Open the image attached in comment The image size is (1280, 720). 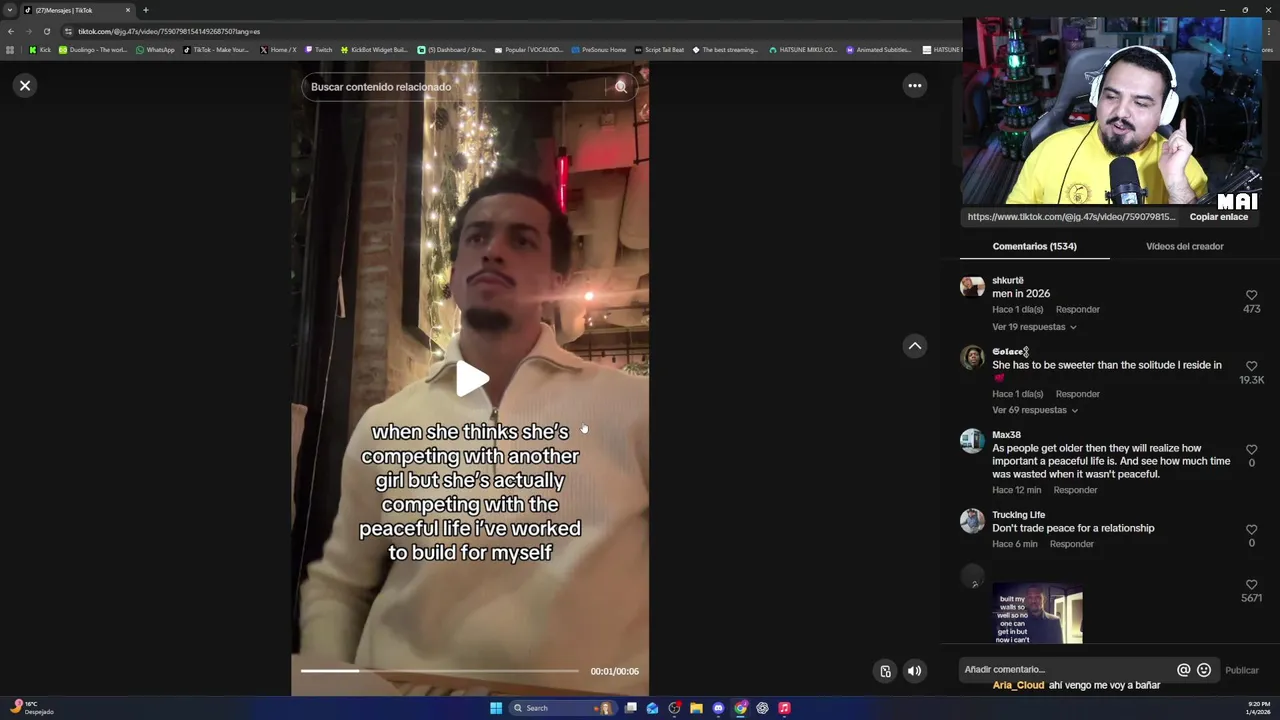1037,614
